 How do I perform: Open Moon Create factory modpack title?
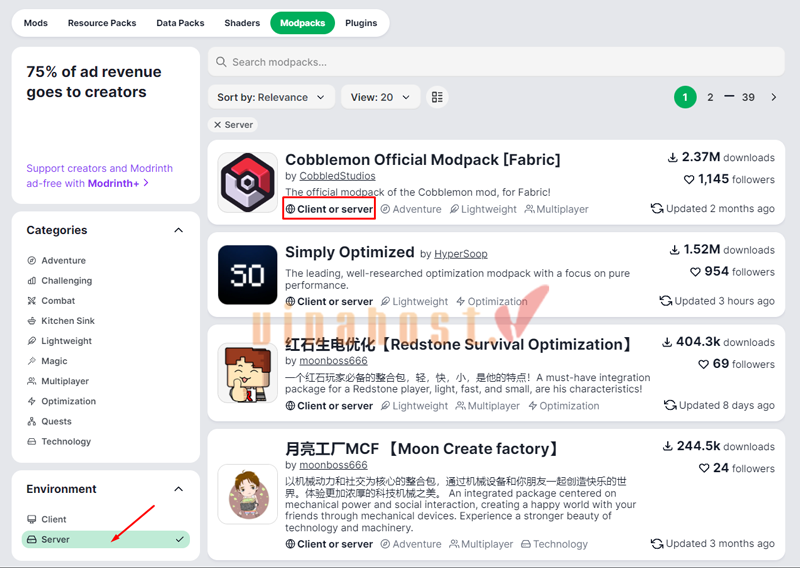tap(421, 449)
